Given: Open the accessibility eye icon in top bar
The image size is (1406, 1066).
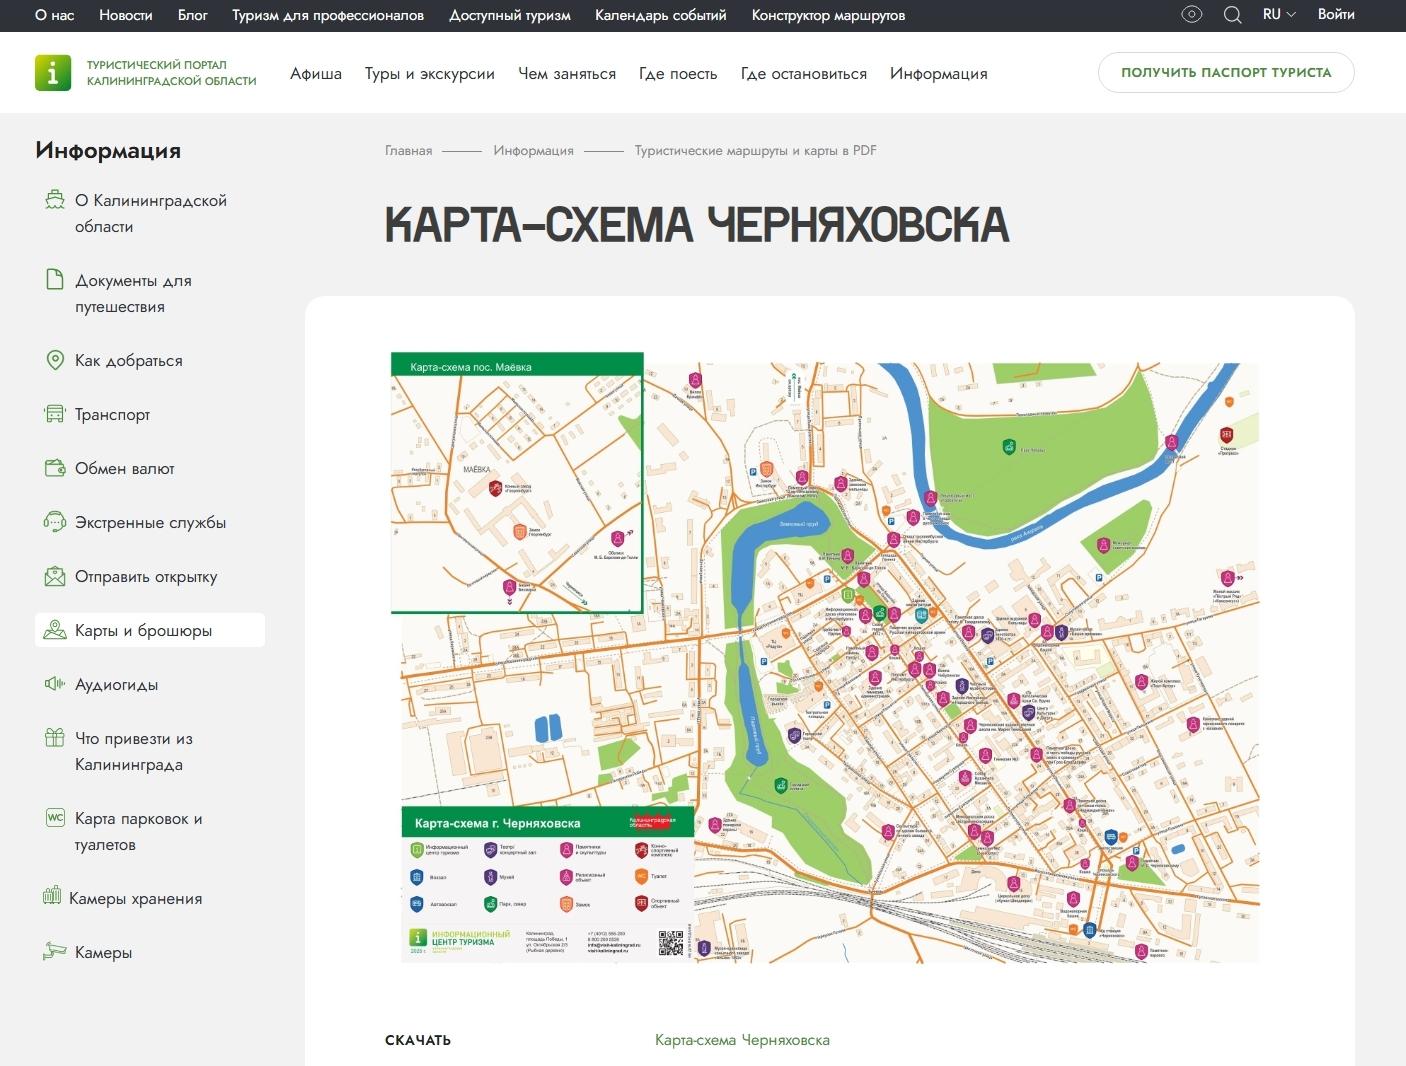Looking at the screenshot, I should click(1191, 15).
